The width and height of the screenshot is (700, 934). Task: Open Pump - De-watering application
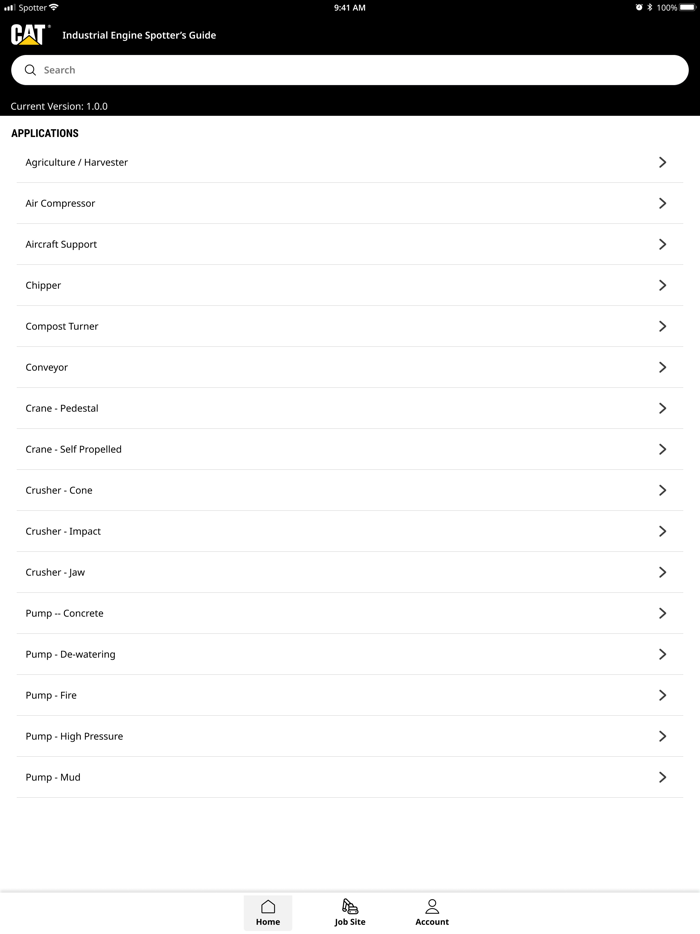[x=70, y=654]
